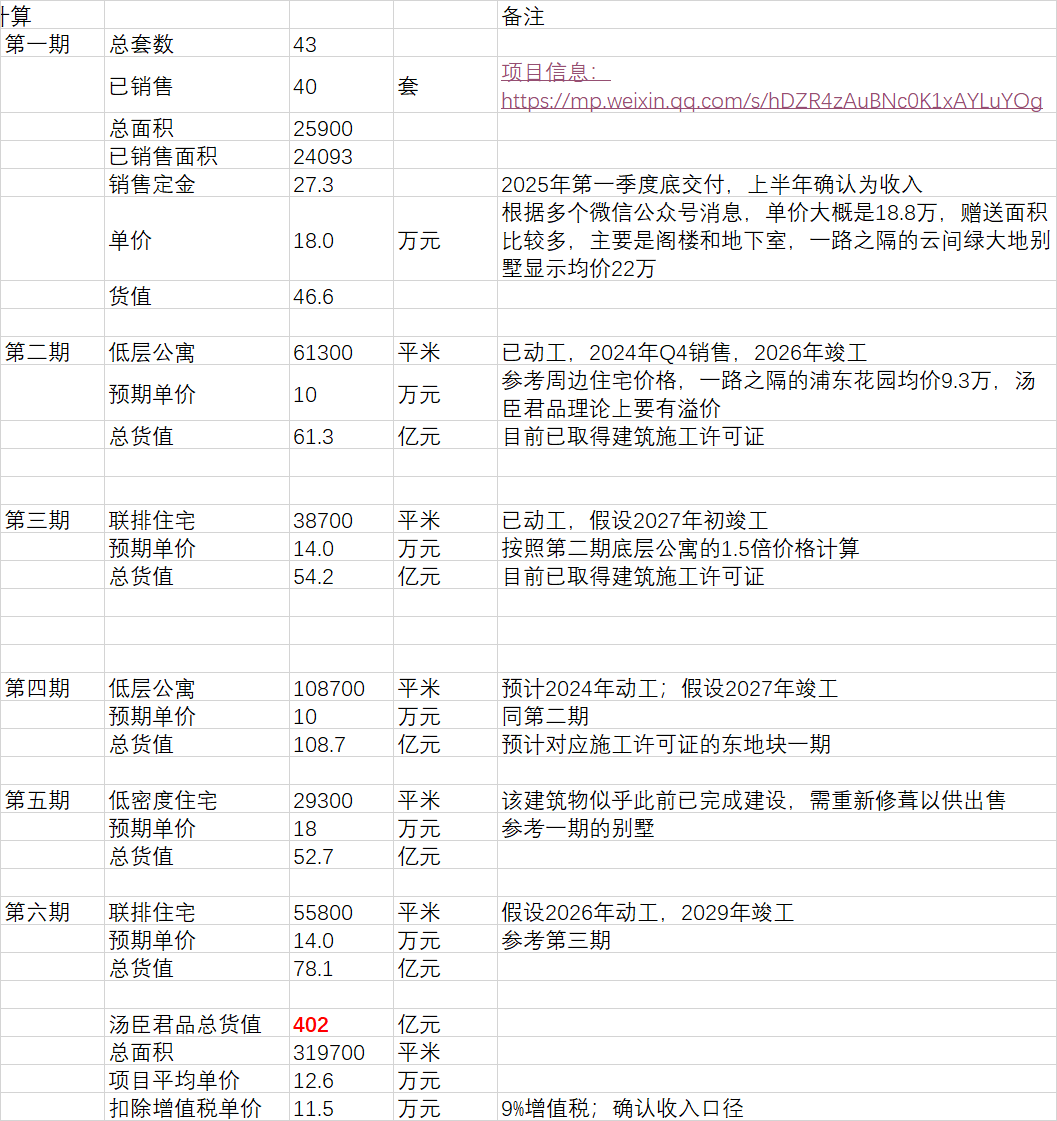Viewport: 1057px width, 1121px height.
Task: Select the 第四期 cell
Action: 52,687
